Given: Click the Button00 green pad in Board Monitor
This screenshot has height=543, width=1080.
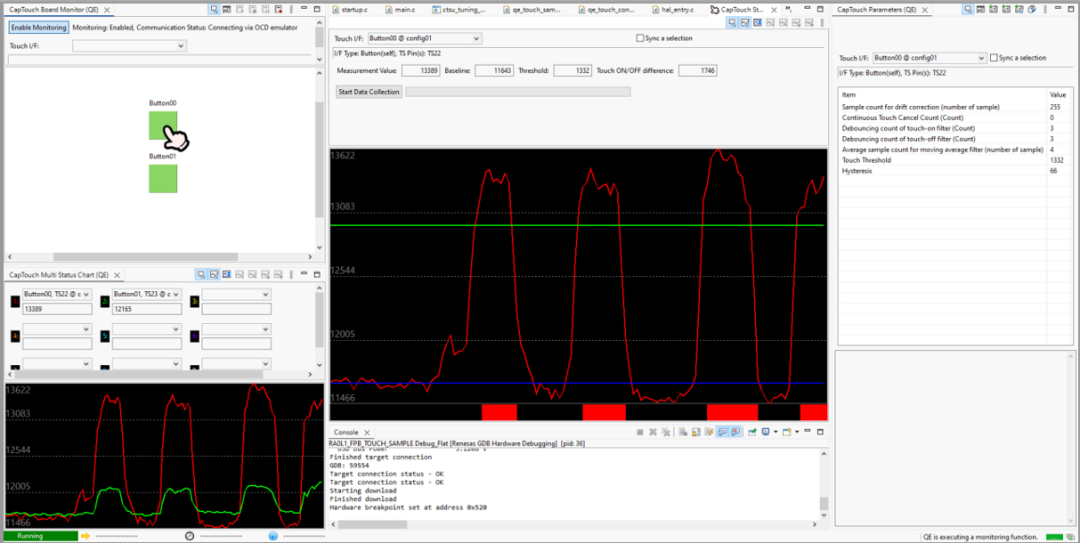Looking at the screenshot, I should coord(160,123).
